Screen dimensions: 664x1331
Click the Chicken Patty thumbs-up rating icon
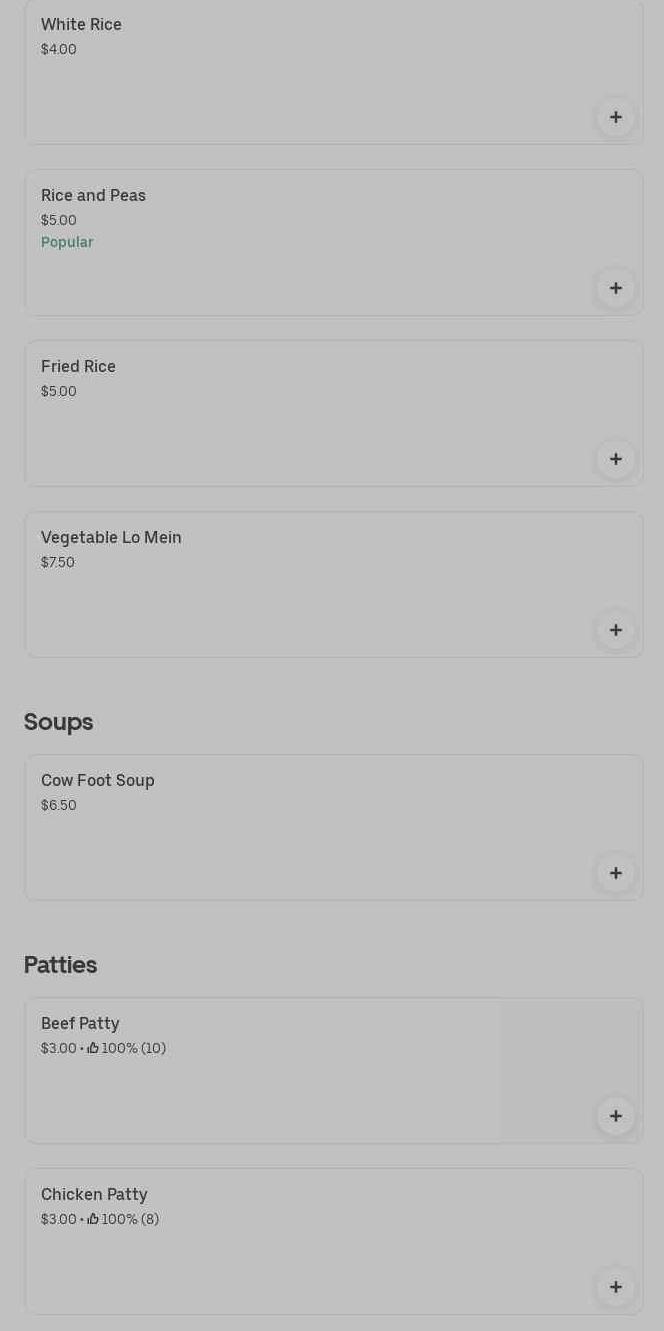click(93, 1219)
